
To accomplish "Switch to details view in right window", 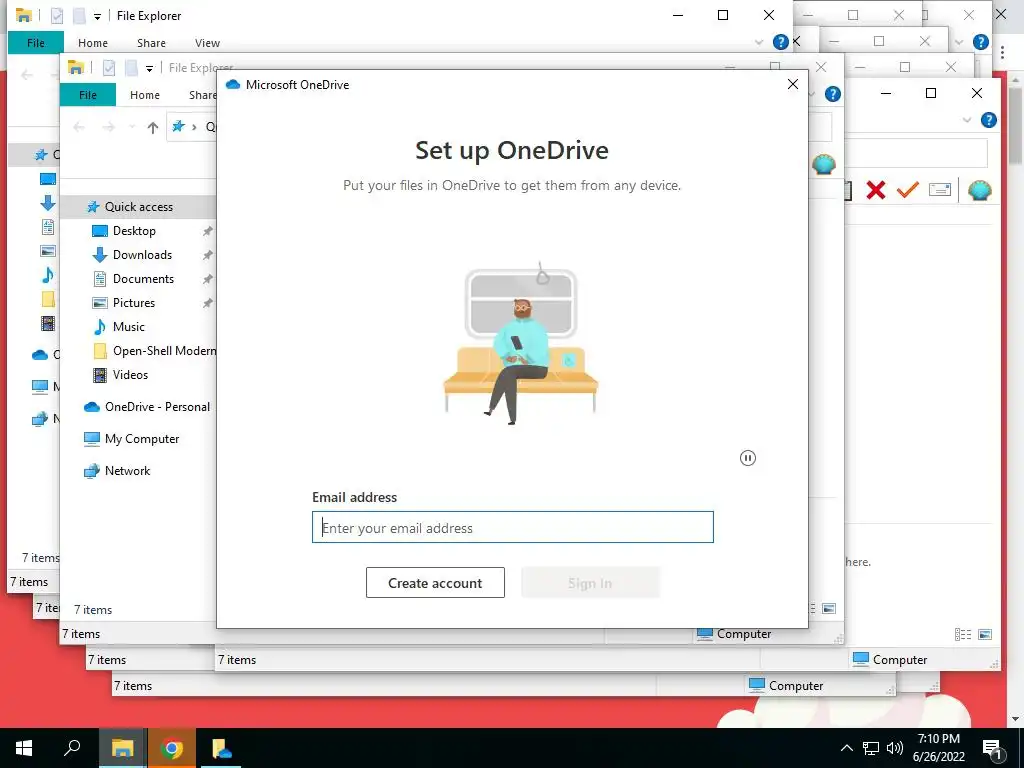I will (x=963, y=634).
